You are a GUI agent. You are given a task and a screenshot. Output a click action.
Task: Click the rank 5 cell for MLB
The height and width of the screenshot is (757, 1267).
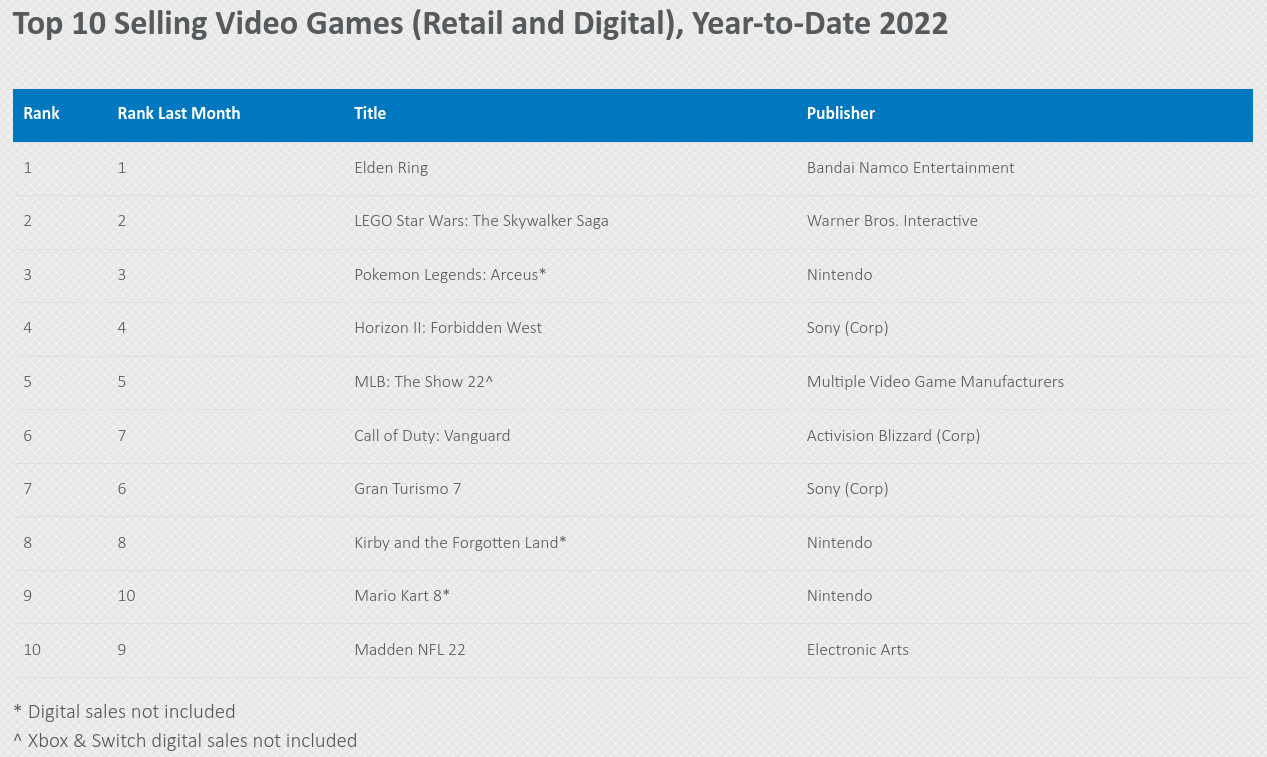pos(28,382)
